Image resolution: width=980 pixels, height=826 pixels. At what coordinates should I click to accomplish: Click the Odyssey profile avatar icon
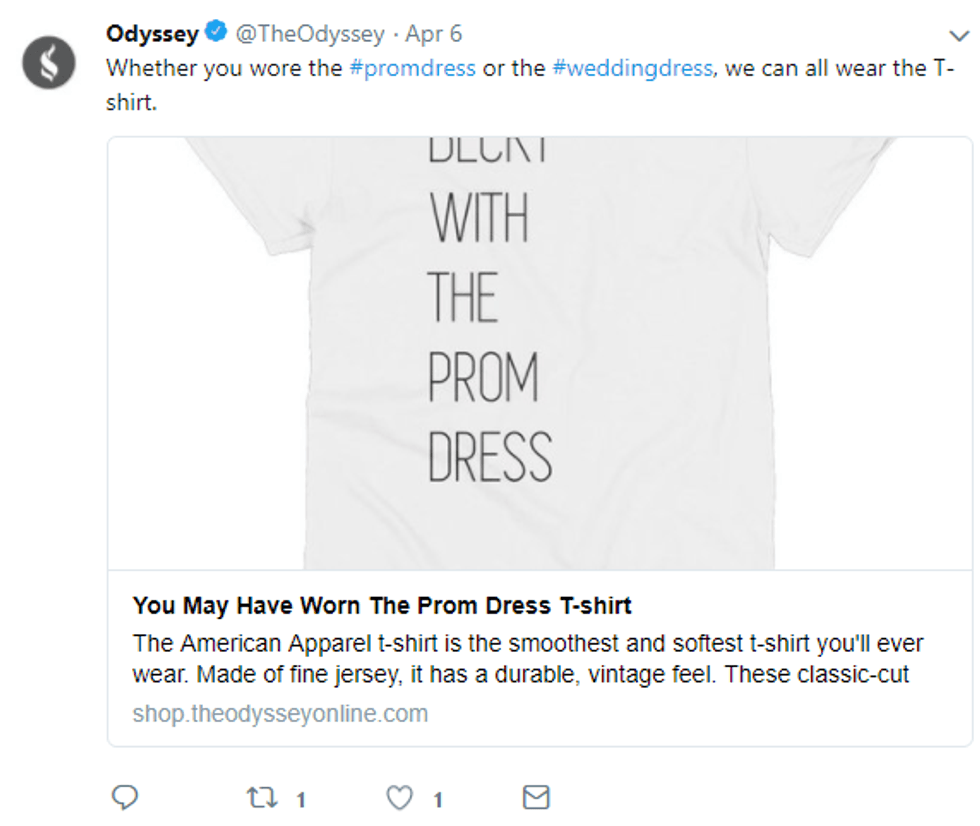click(x=48, y=62)
